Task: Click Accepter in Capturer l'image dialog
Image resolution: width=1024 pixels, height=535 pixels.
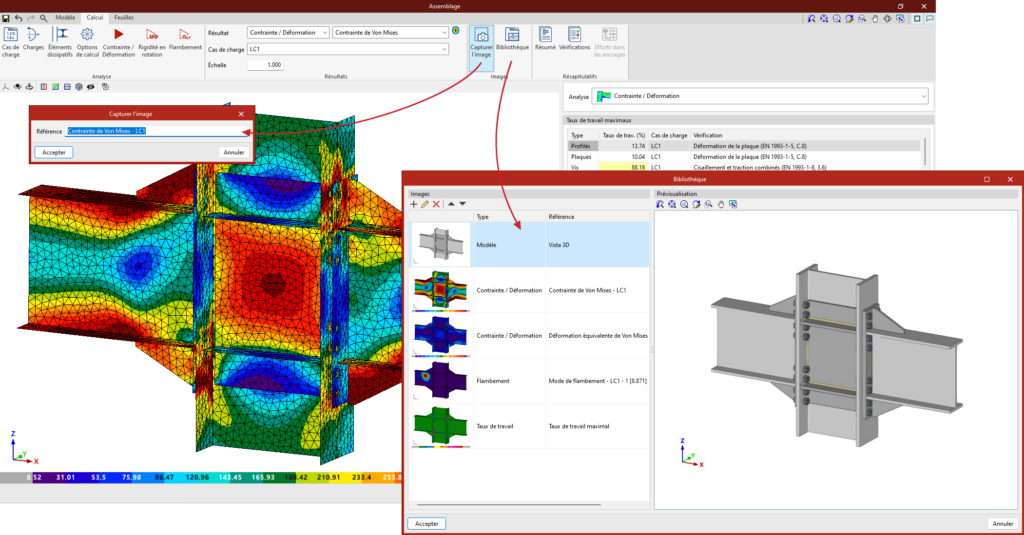Action: click(53, 152)
